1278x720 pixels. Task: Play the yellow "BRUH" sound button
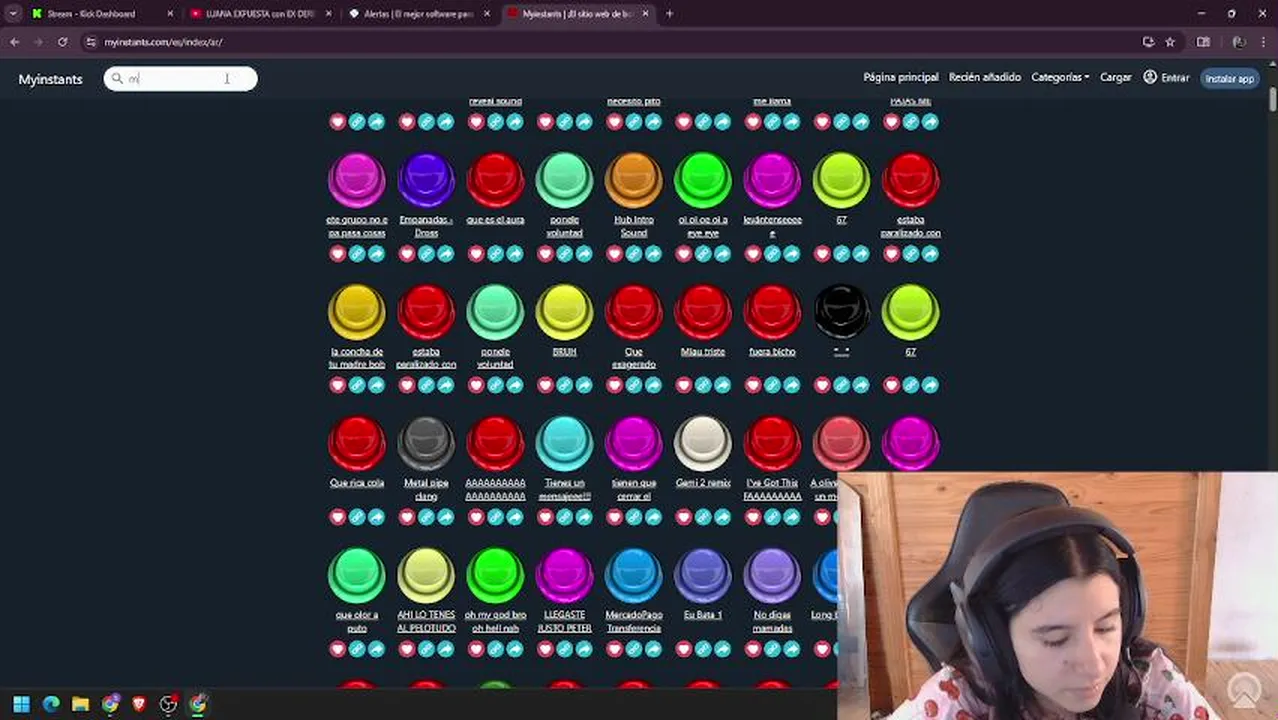tap(564, 312)
